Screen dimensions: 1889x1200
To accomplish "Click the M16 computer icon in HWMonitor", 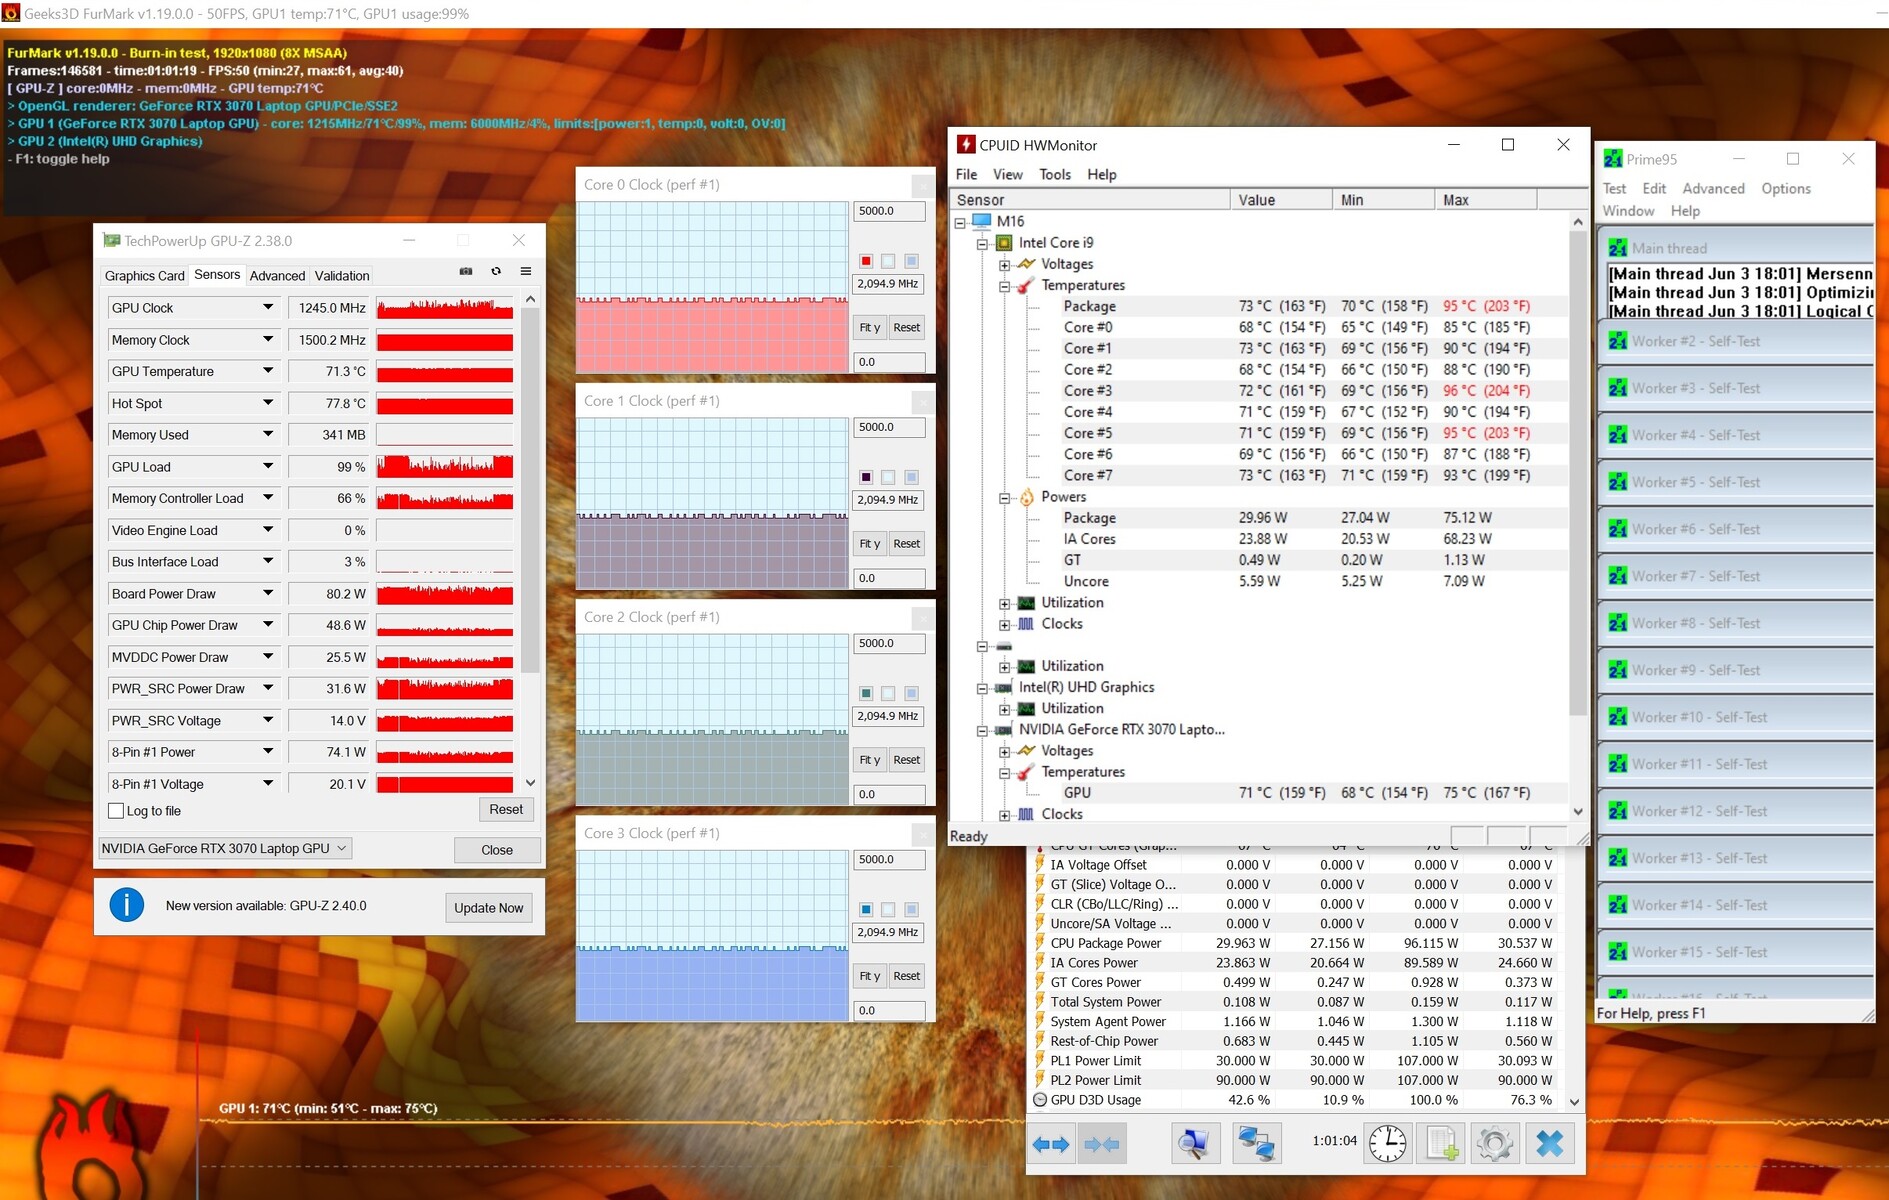I will pos(982,221).
